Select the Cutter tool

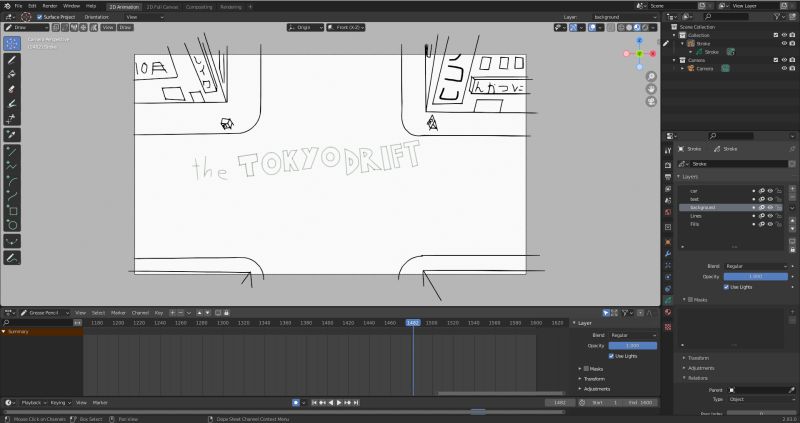pos(12,119)
